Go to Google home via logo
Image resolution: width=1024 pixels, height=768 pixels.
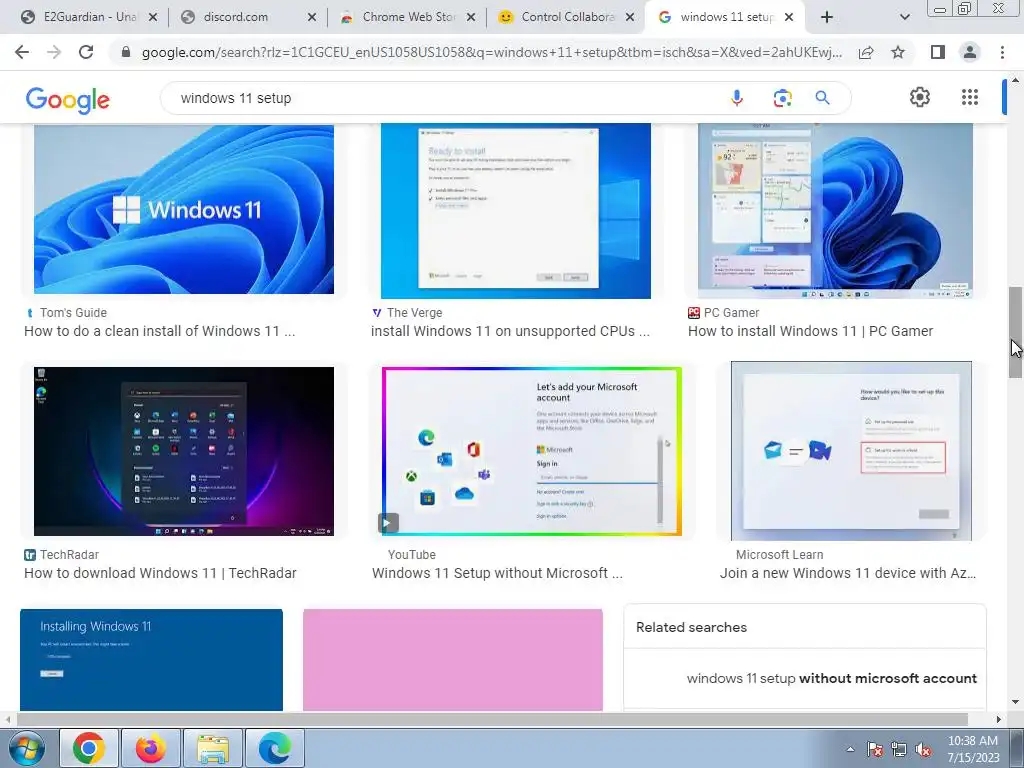tap(68, 100)
